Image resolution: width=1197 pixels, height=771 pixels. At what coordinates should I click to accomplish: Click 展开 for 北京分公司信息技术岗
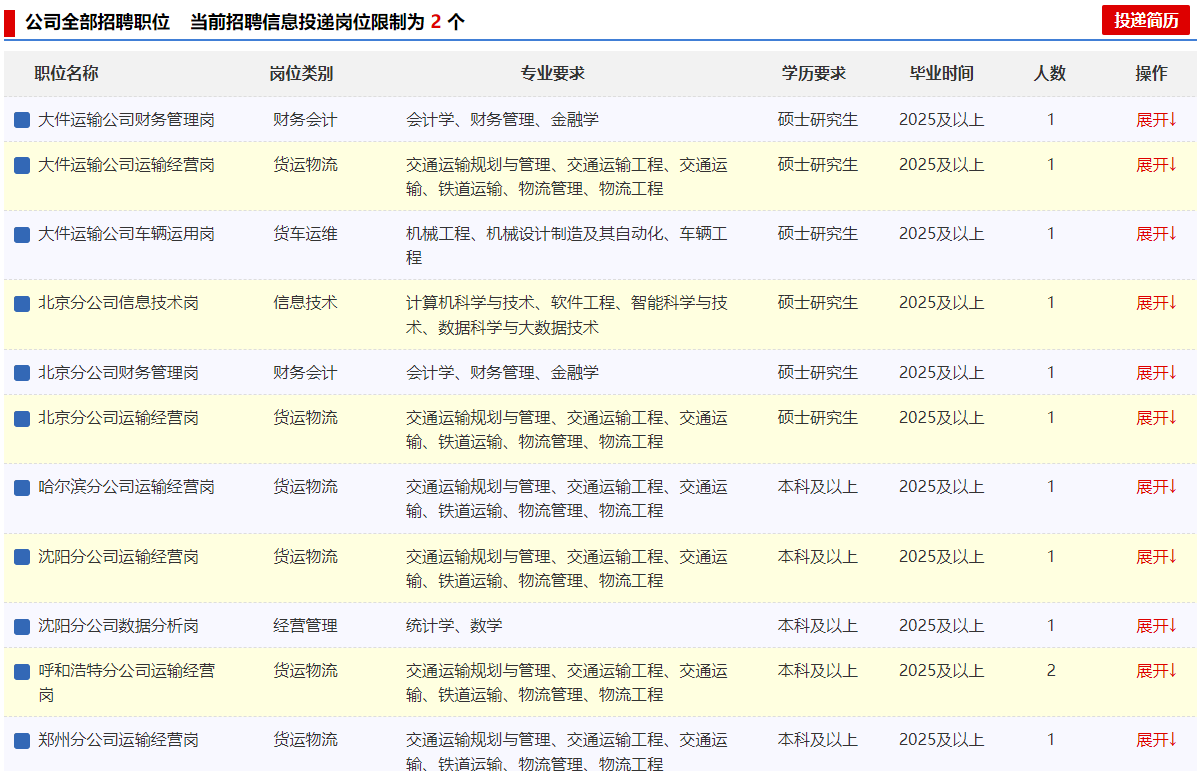coord(1156,303)
